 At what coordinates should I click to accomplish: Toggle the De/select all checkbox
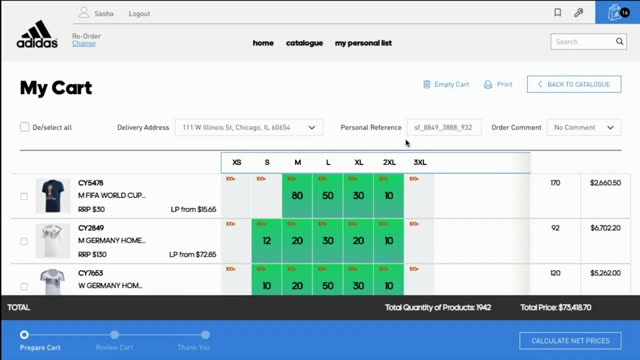[x=24, y=127]
